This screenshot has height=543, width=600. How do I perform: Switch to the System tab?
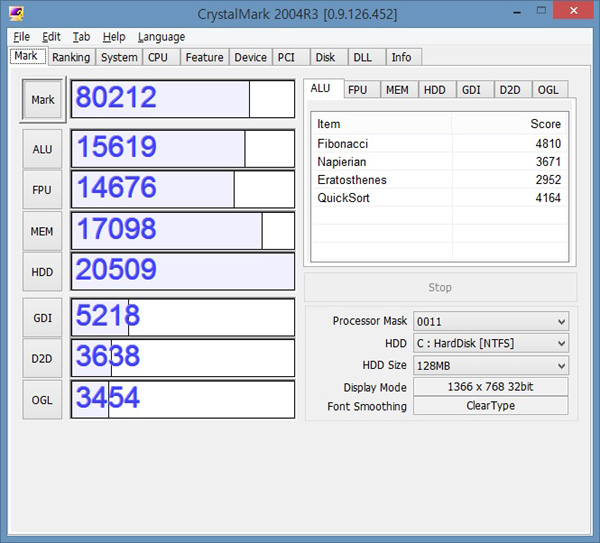tap(119, 57)
